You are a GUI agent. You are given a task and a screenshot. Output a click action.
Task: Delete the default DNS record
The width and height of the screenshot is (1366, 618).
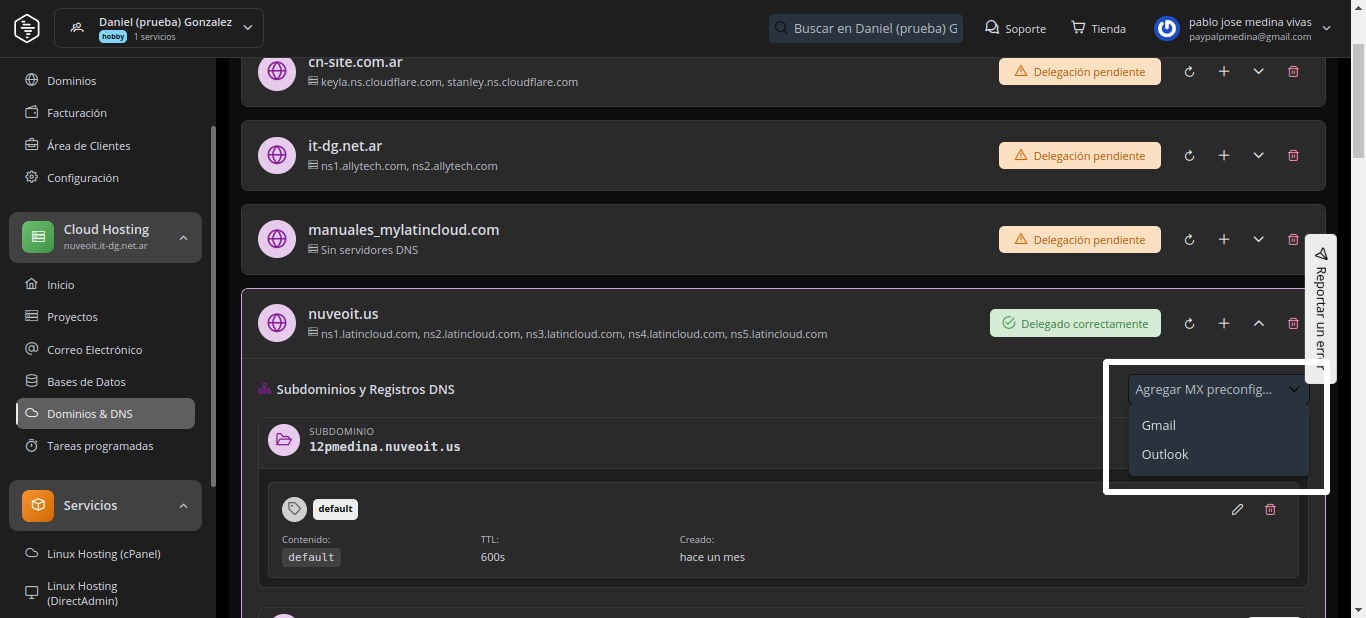[x=1270, y=510]
